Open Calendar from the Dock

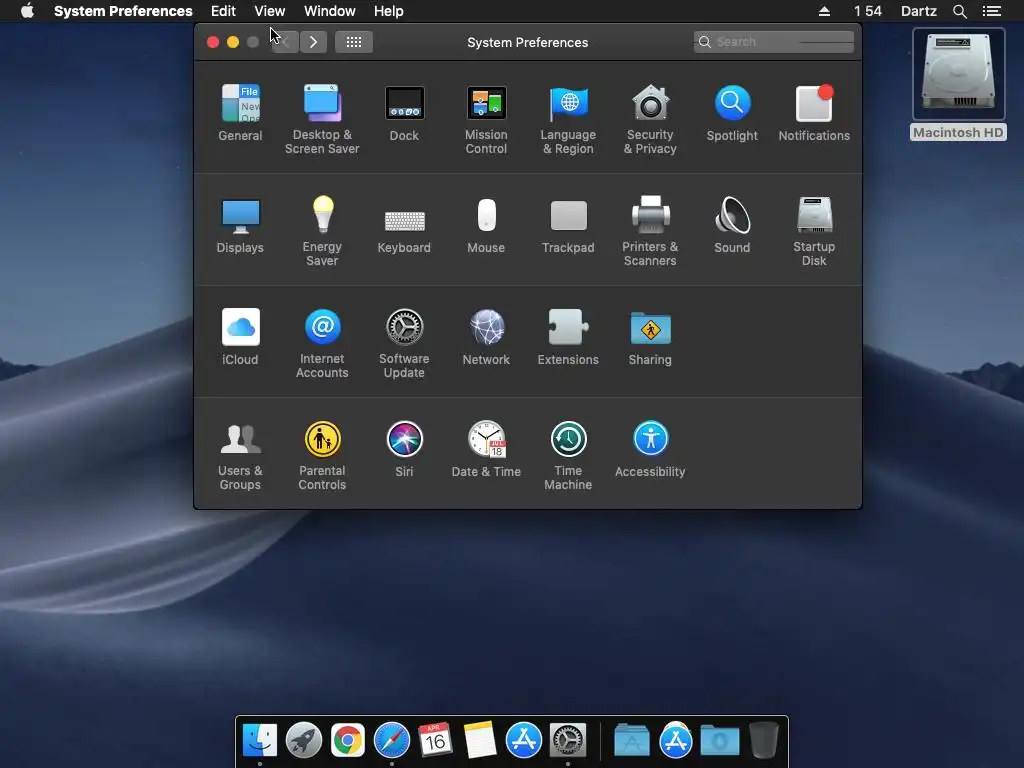[435, 740]
